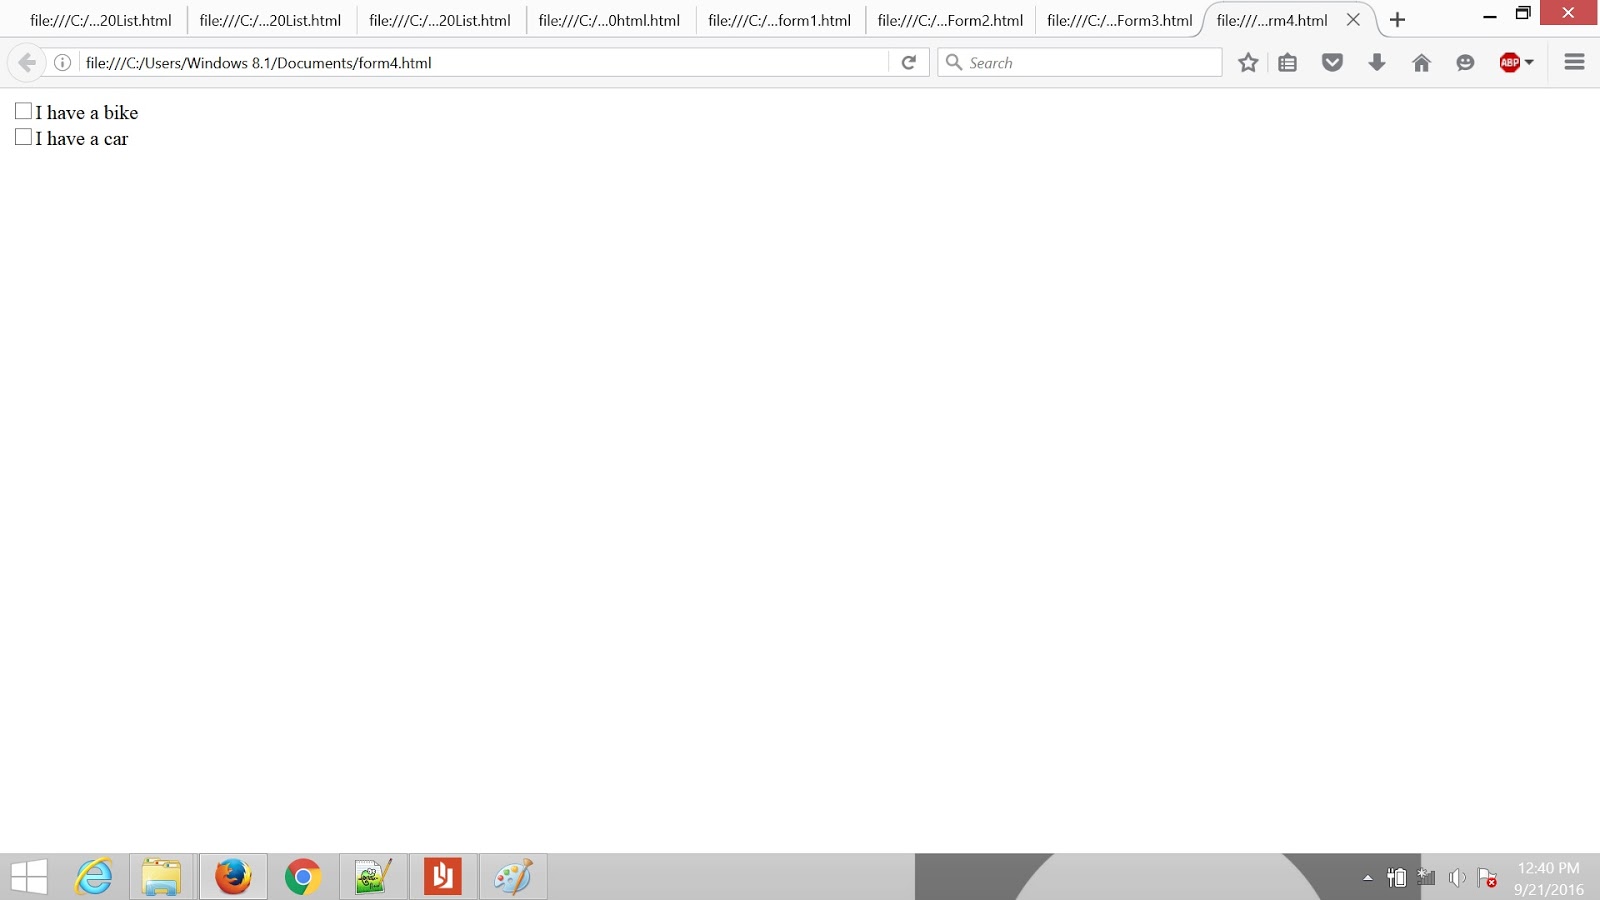Click the 'I have a bike' label text
Image resolution: width=1600 pixels, height=900 pixels.
87,112
